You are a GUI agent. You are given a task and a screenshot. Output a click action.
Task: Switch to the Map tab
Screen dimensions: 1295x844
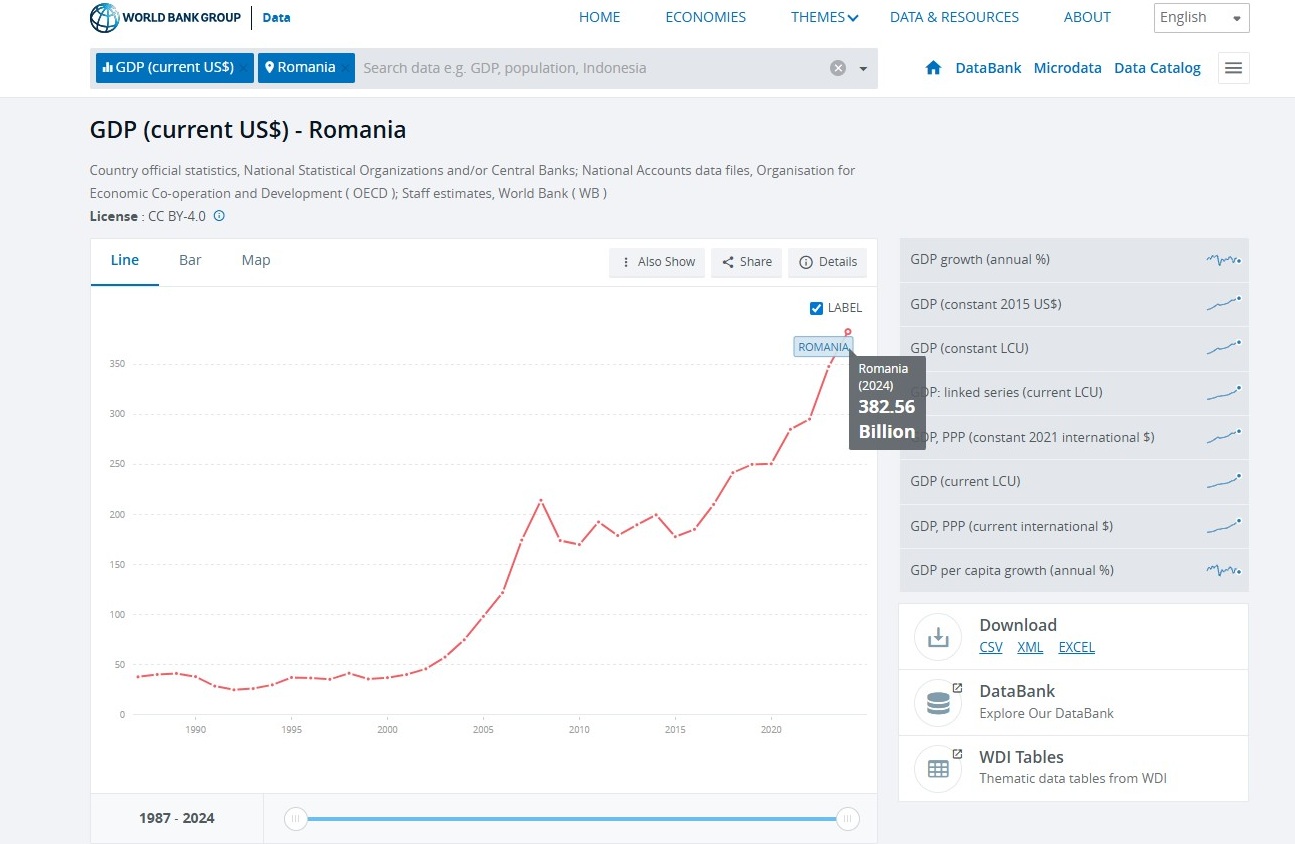tap(256, 260)
